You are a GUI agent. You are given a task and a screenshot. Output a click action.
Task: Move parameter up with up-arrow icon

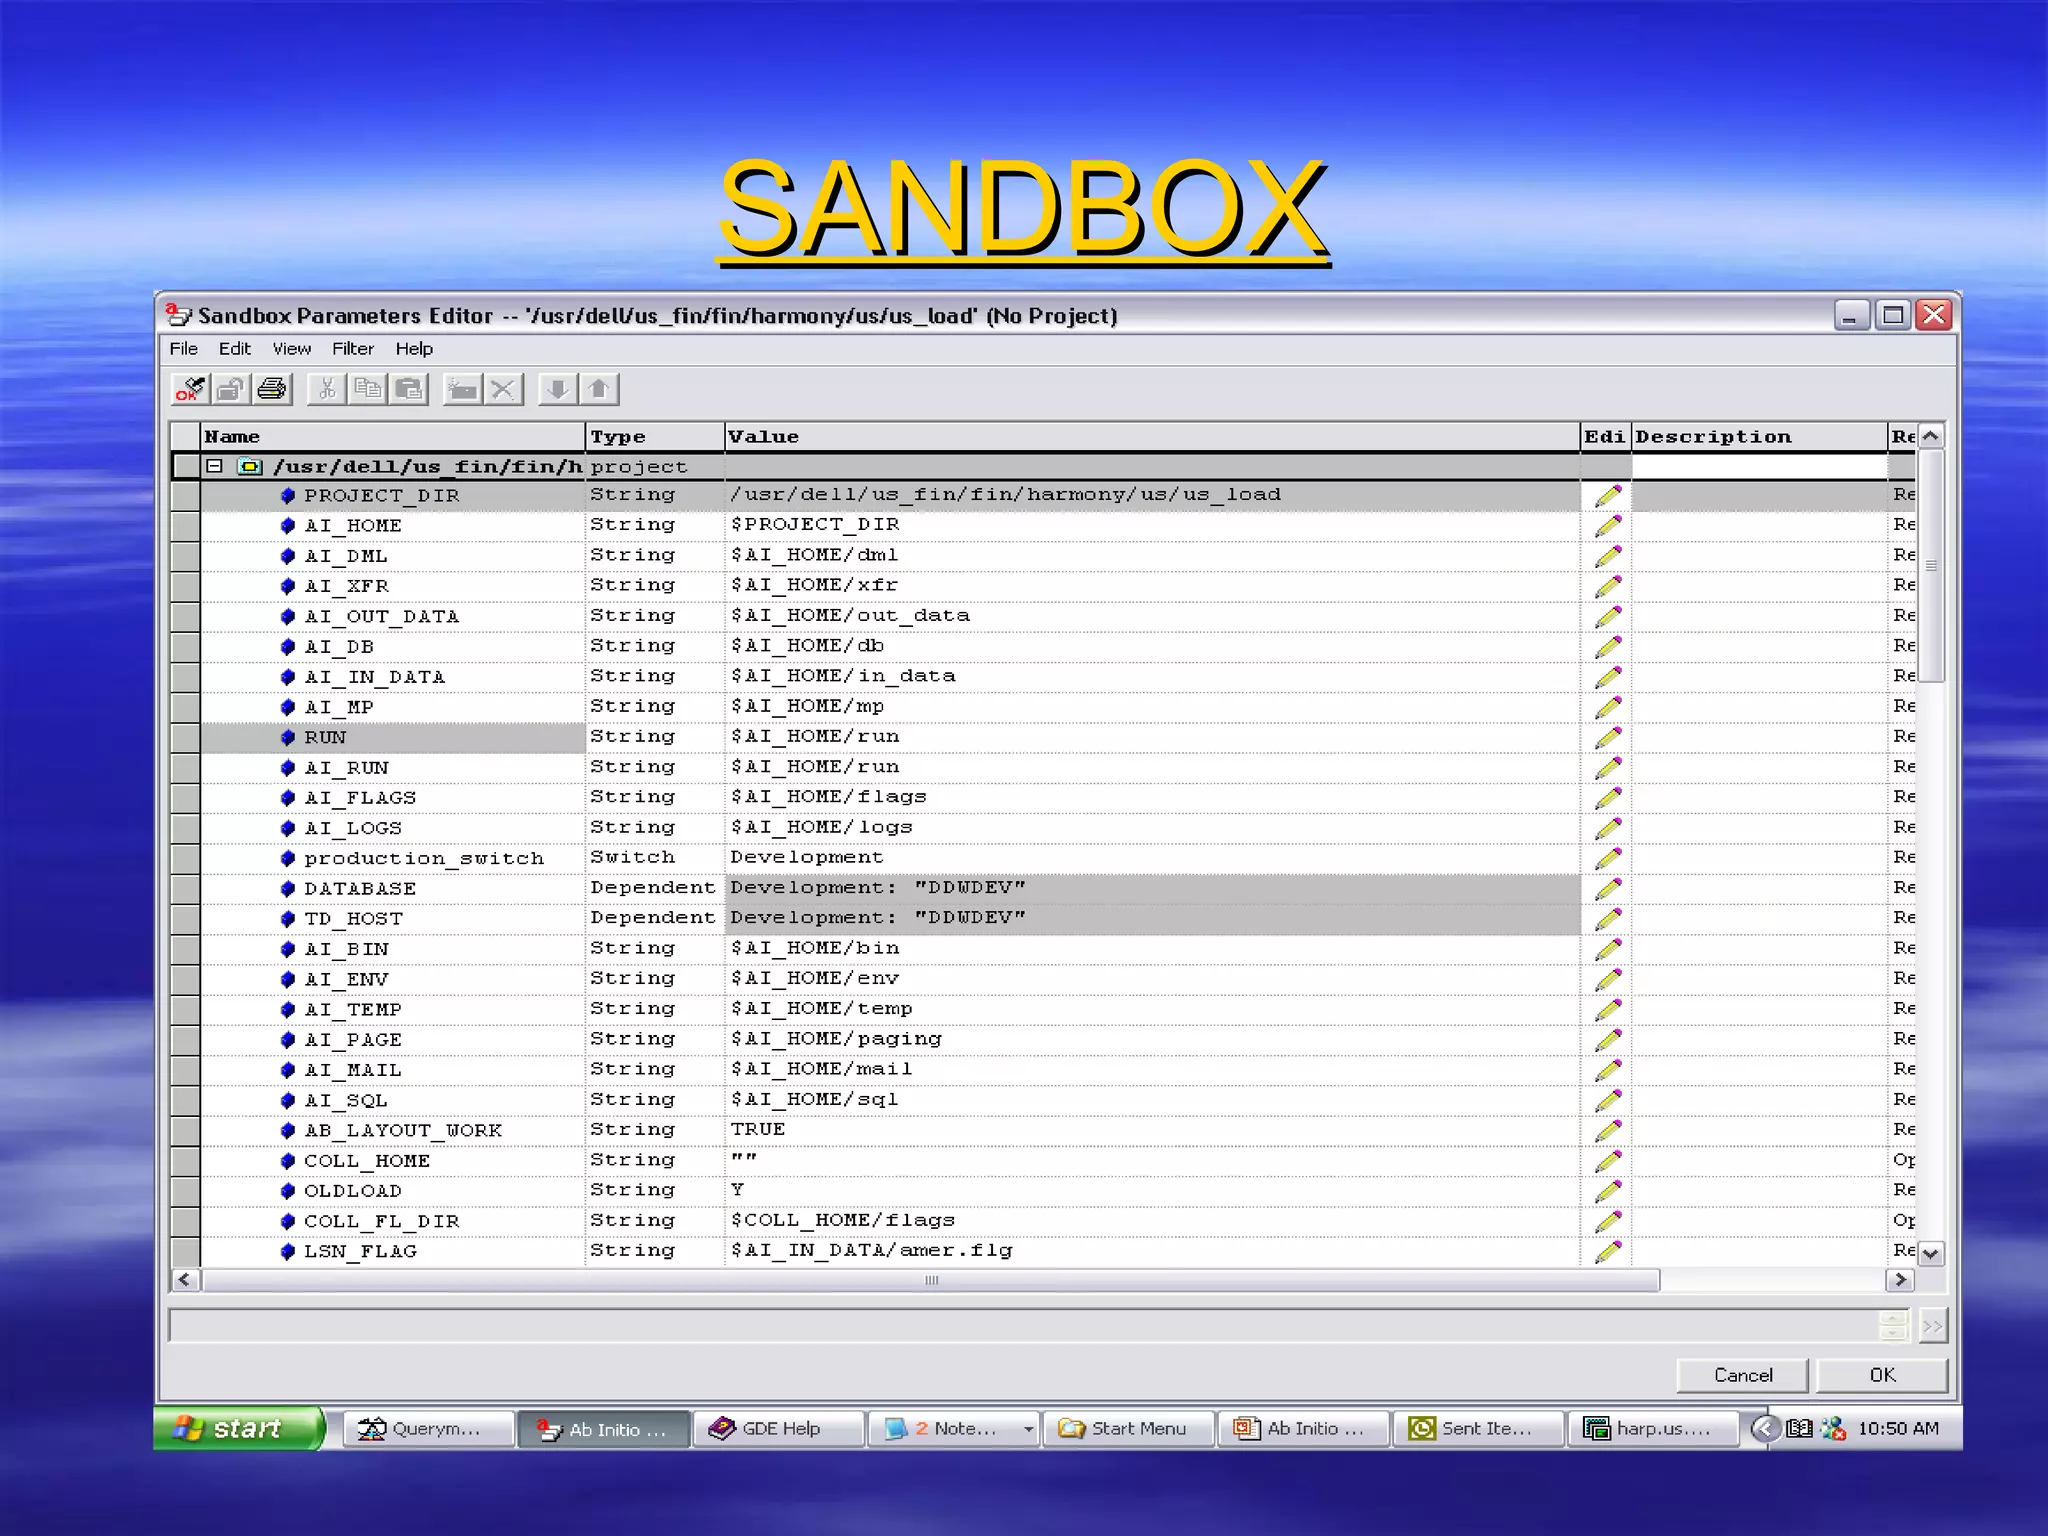[599, 389]
